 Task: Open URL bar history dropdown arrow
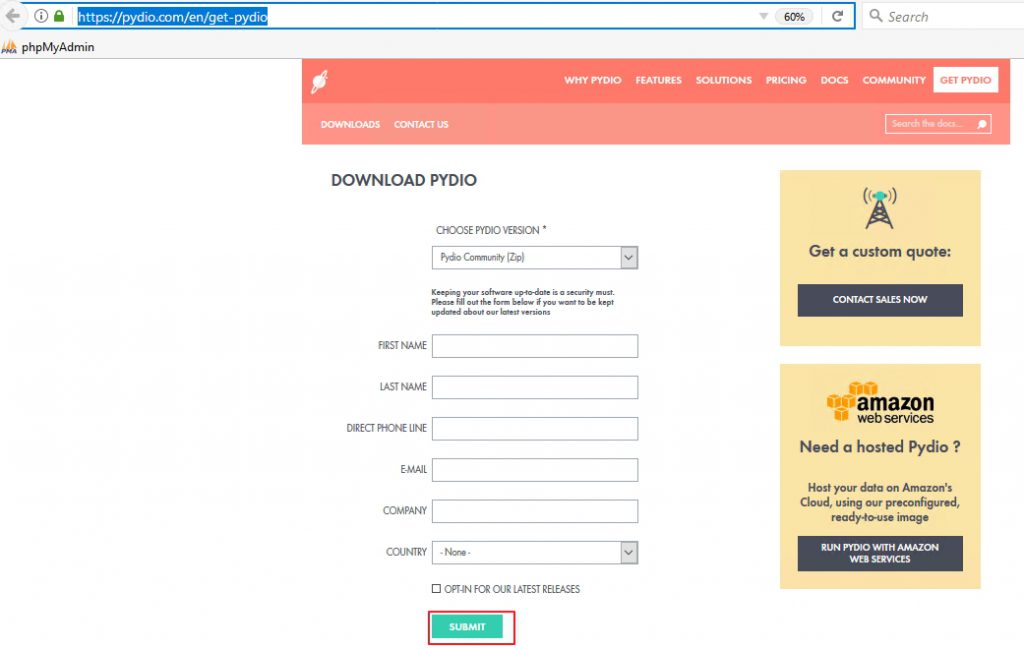point(763,16)
